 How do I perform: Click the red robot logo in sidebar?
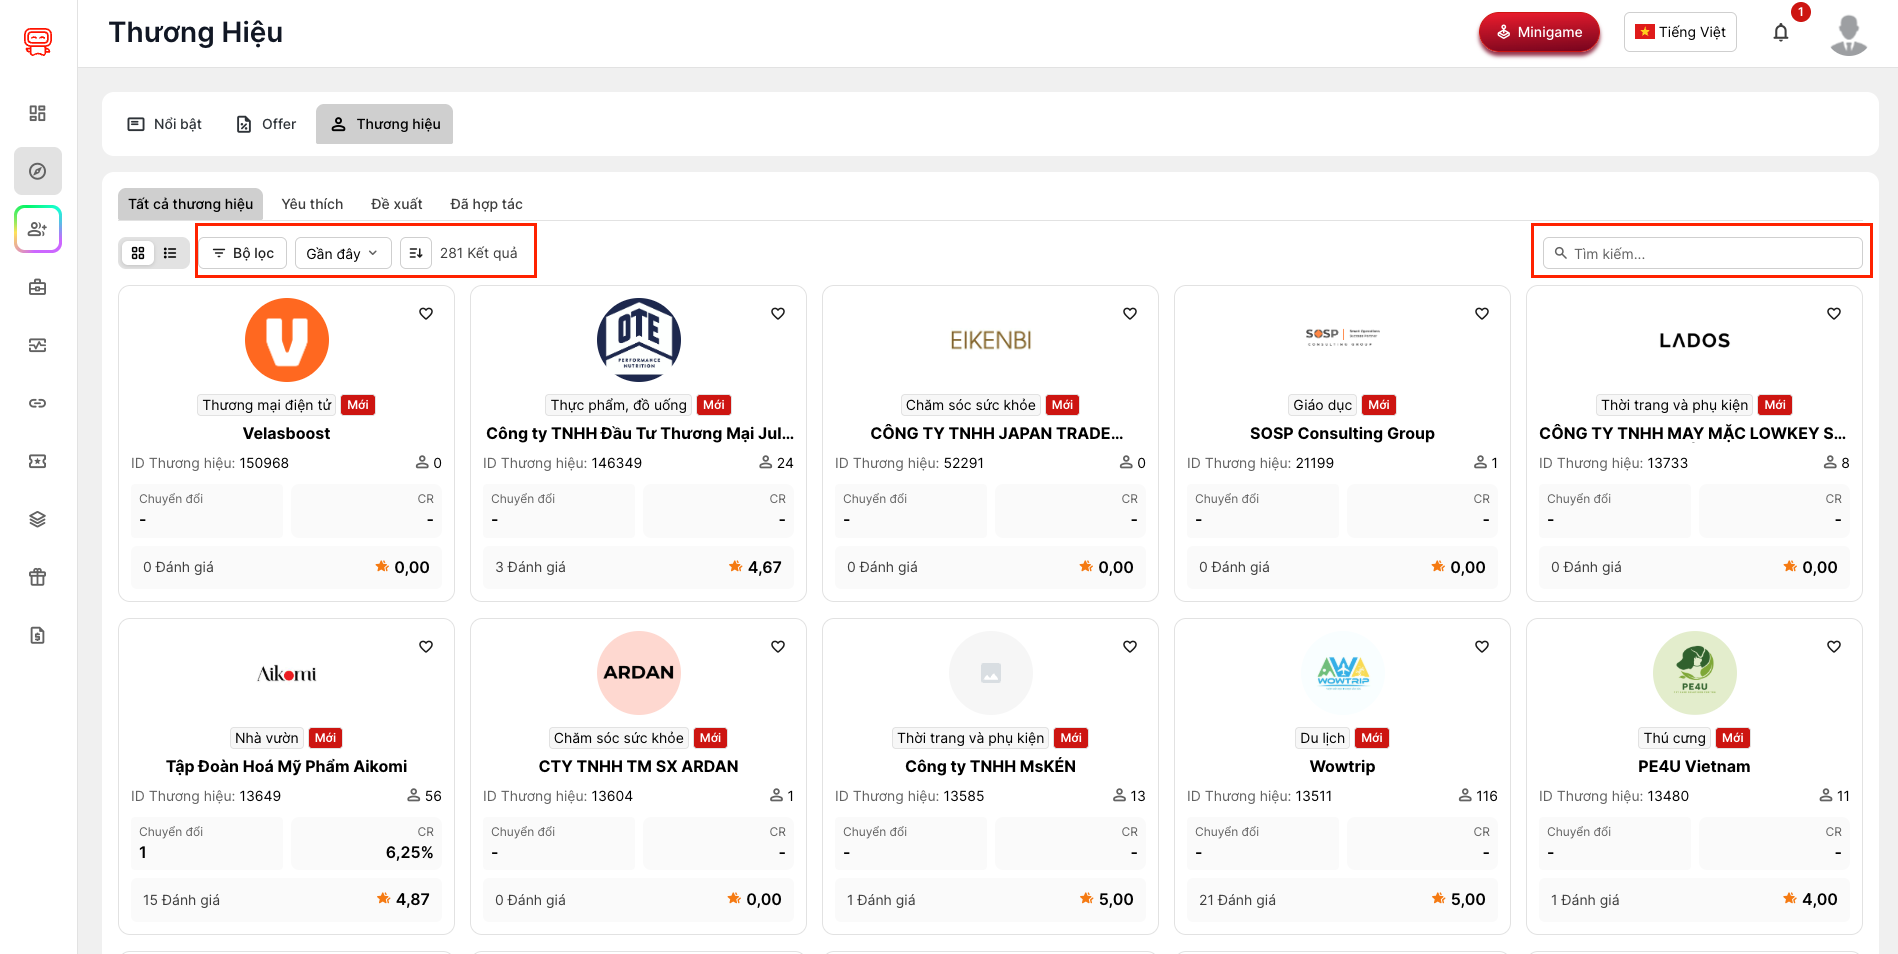[38, 41]
